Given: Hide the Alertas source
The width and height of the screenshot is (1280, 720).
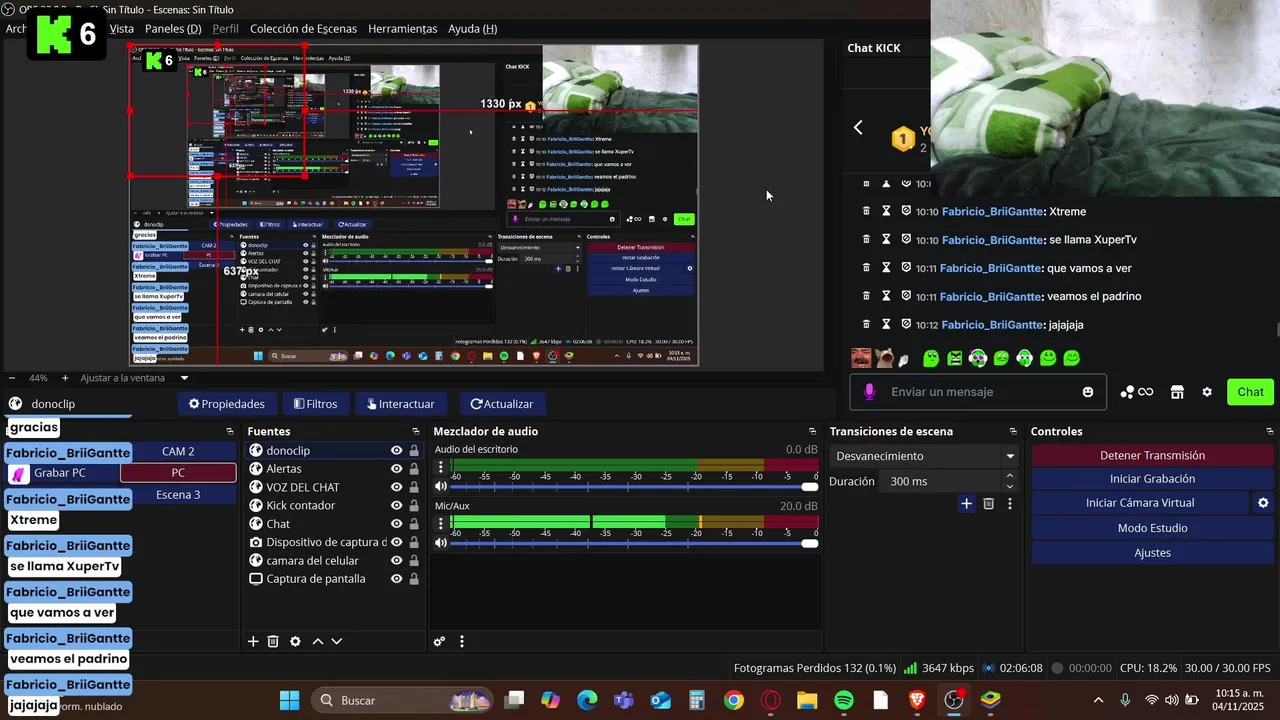Looking at the screenshot, I should (397, 469).
